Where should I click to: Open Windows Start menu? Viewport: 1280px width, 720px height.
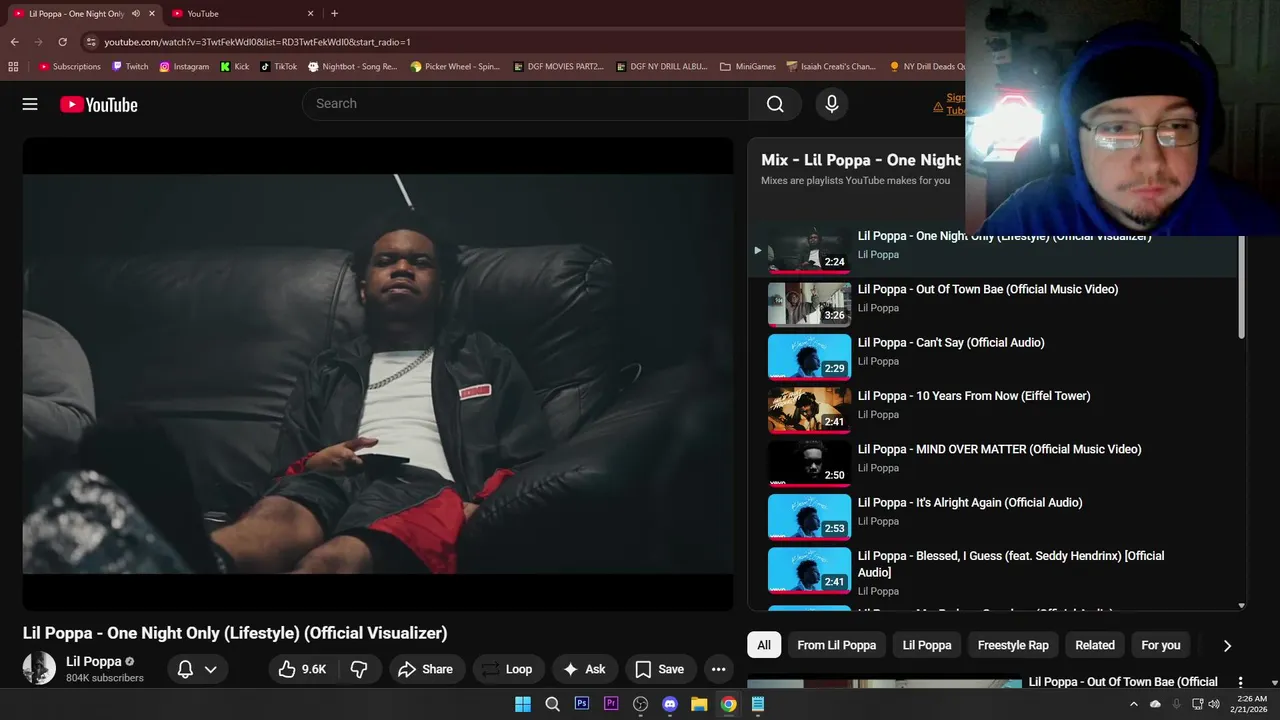(523, 704)
